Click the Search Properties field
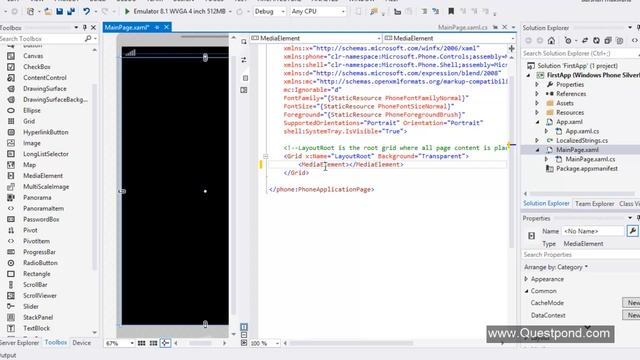640x360 pixels. click(x=580, y=255)
